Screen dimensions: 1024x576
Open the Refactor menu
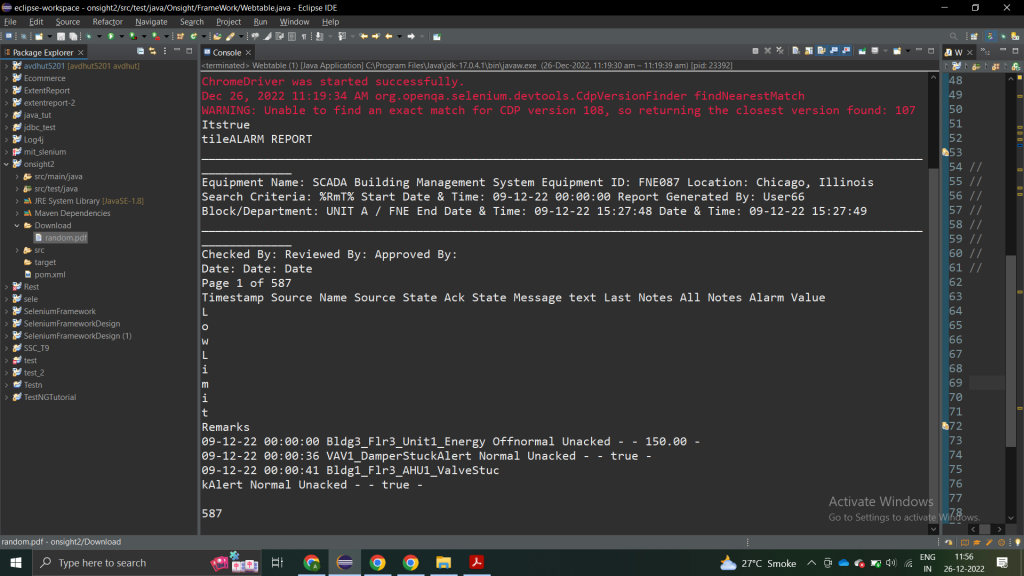pos(107,22)
